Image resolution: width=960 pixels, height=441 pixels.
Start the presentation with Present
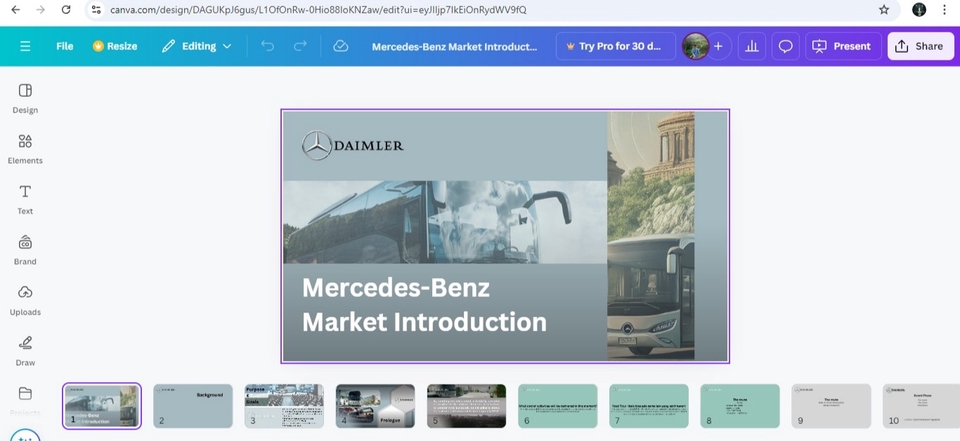coord(843,46)
